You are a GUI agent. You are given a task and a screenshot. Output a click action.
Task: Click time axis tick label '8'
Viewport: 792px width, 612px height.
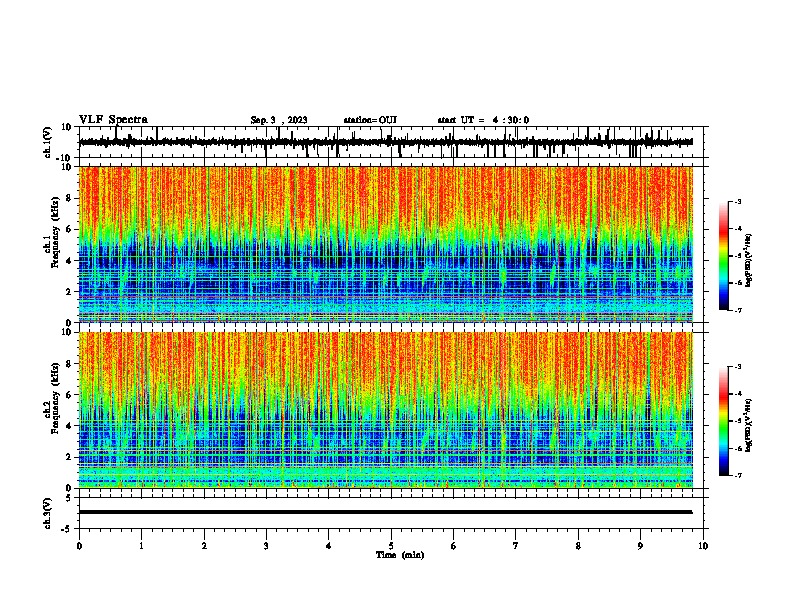(x=578, y=546)
